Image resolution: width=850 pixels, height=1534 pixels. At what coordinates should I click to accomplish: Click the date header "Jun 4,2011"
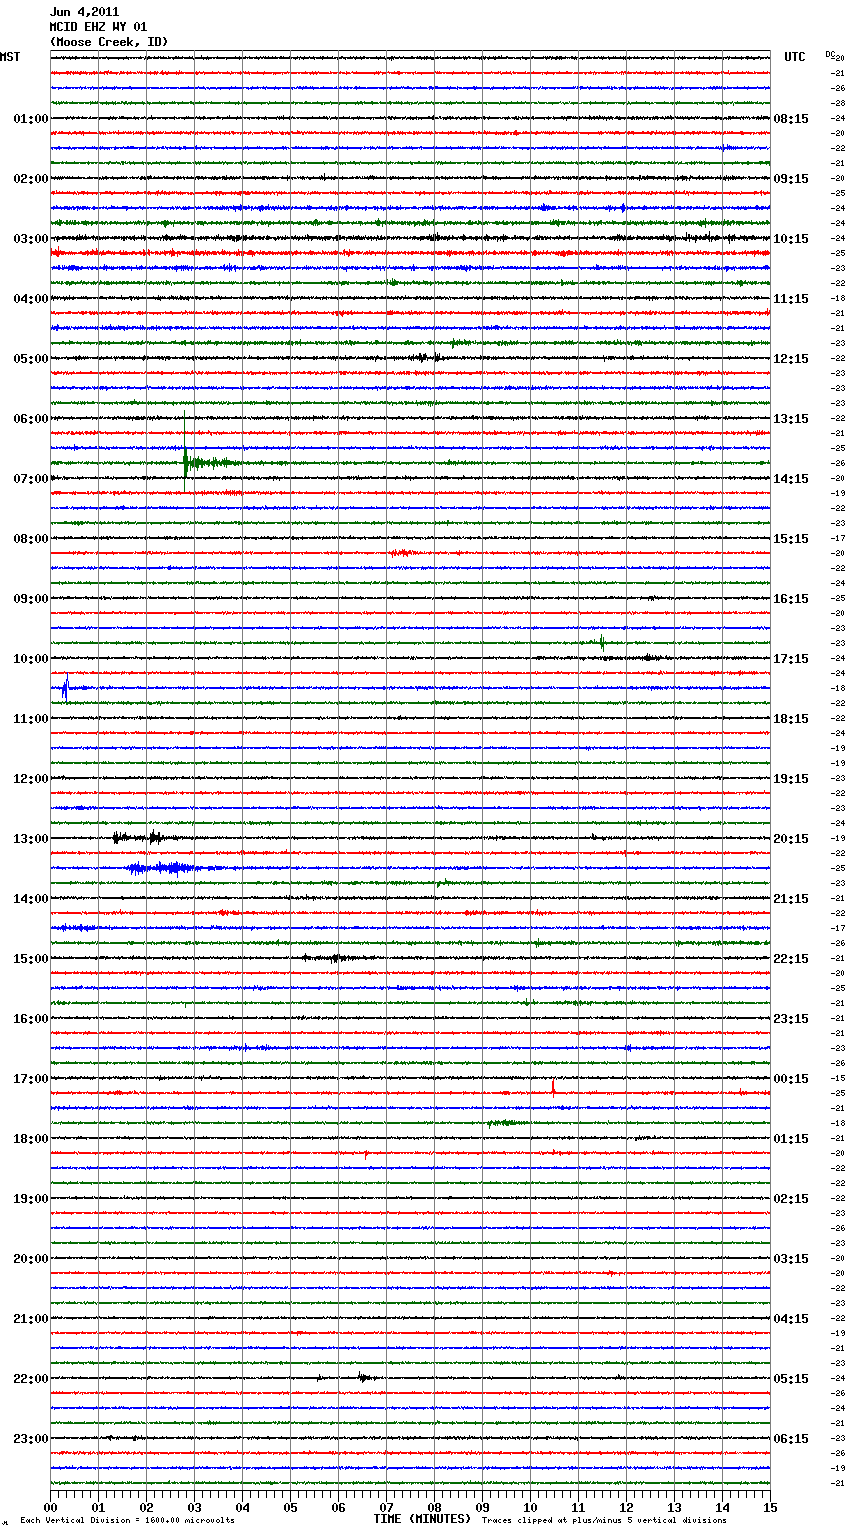tap(84, 12)
